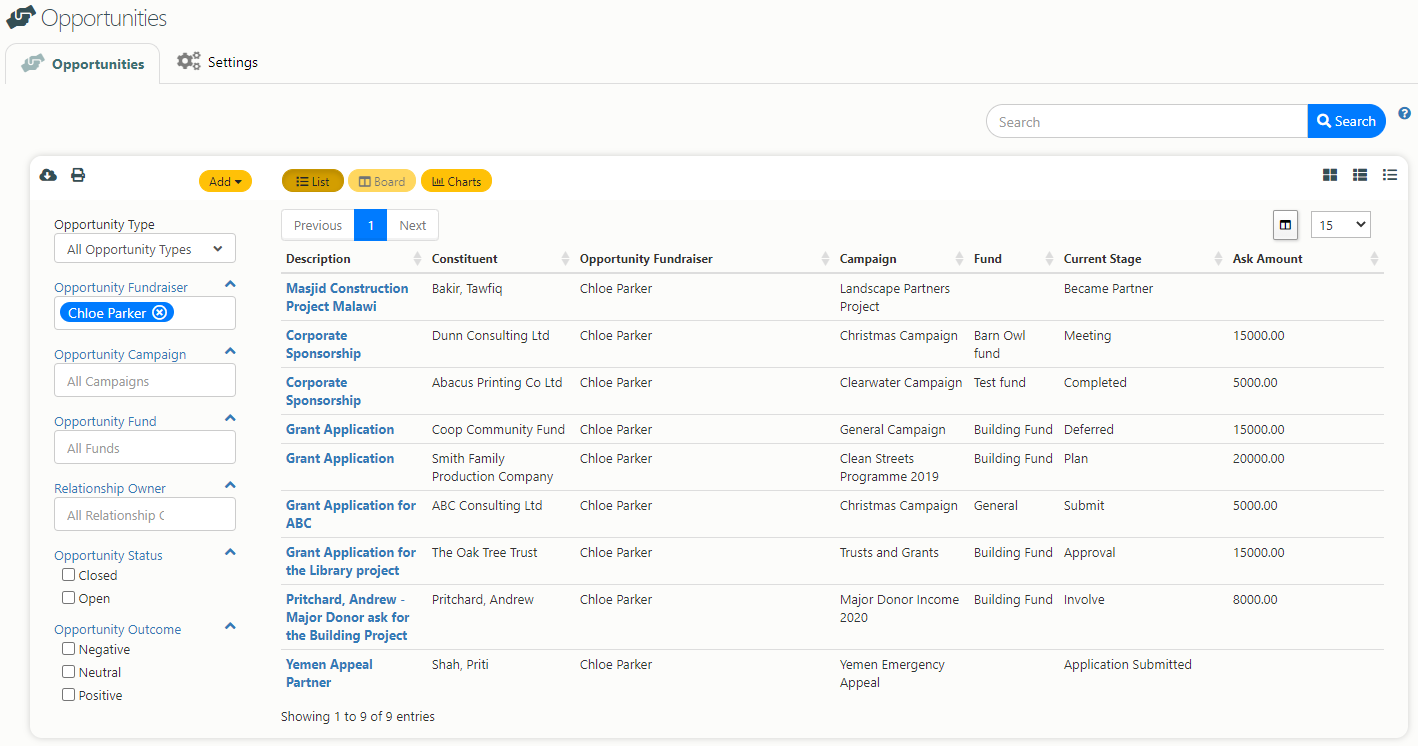This screenshot has height=746, width=1418.
Task: Sort by Ask Amount column arrows
Action: coord(1374,259)
